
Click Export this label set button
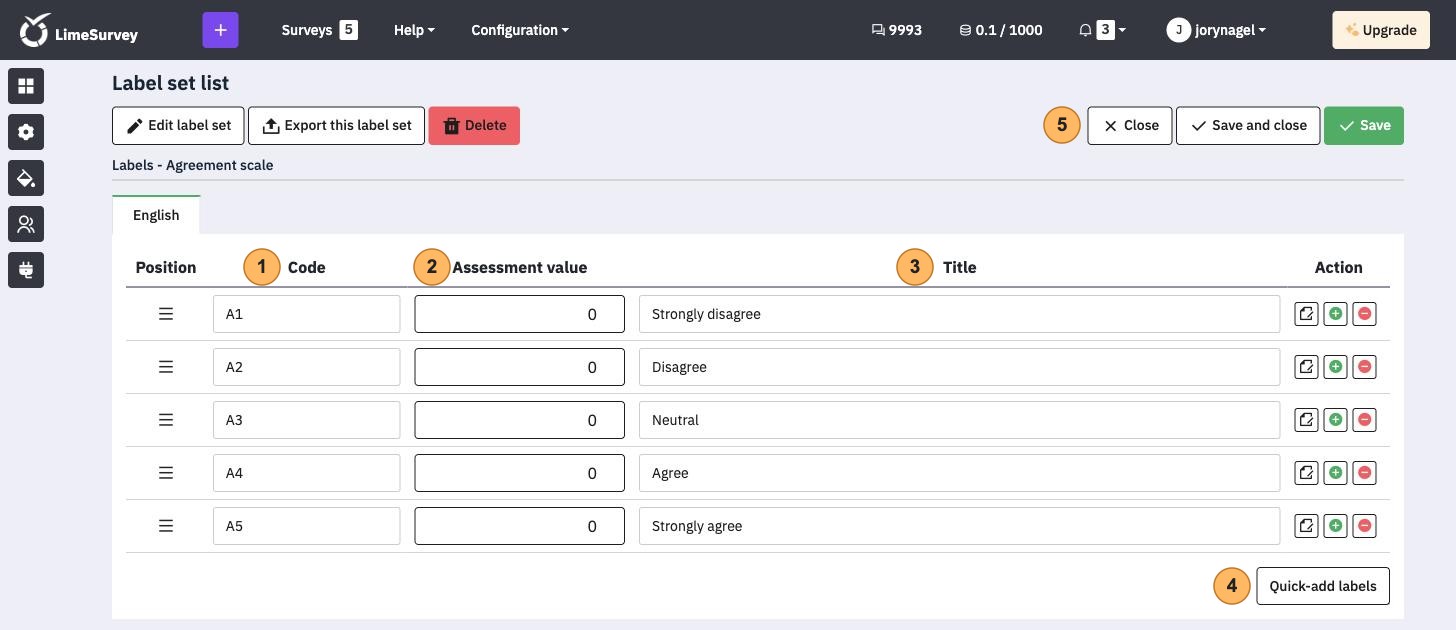[336, 125]
